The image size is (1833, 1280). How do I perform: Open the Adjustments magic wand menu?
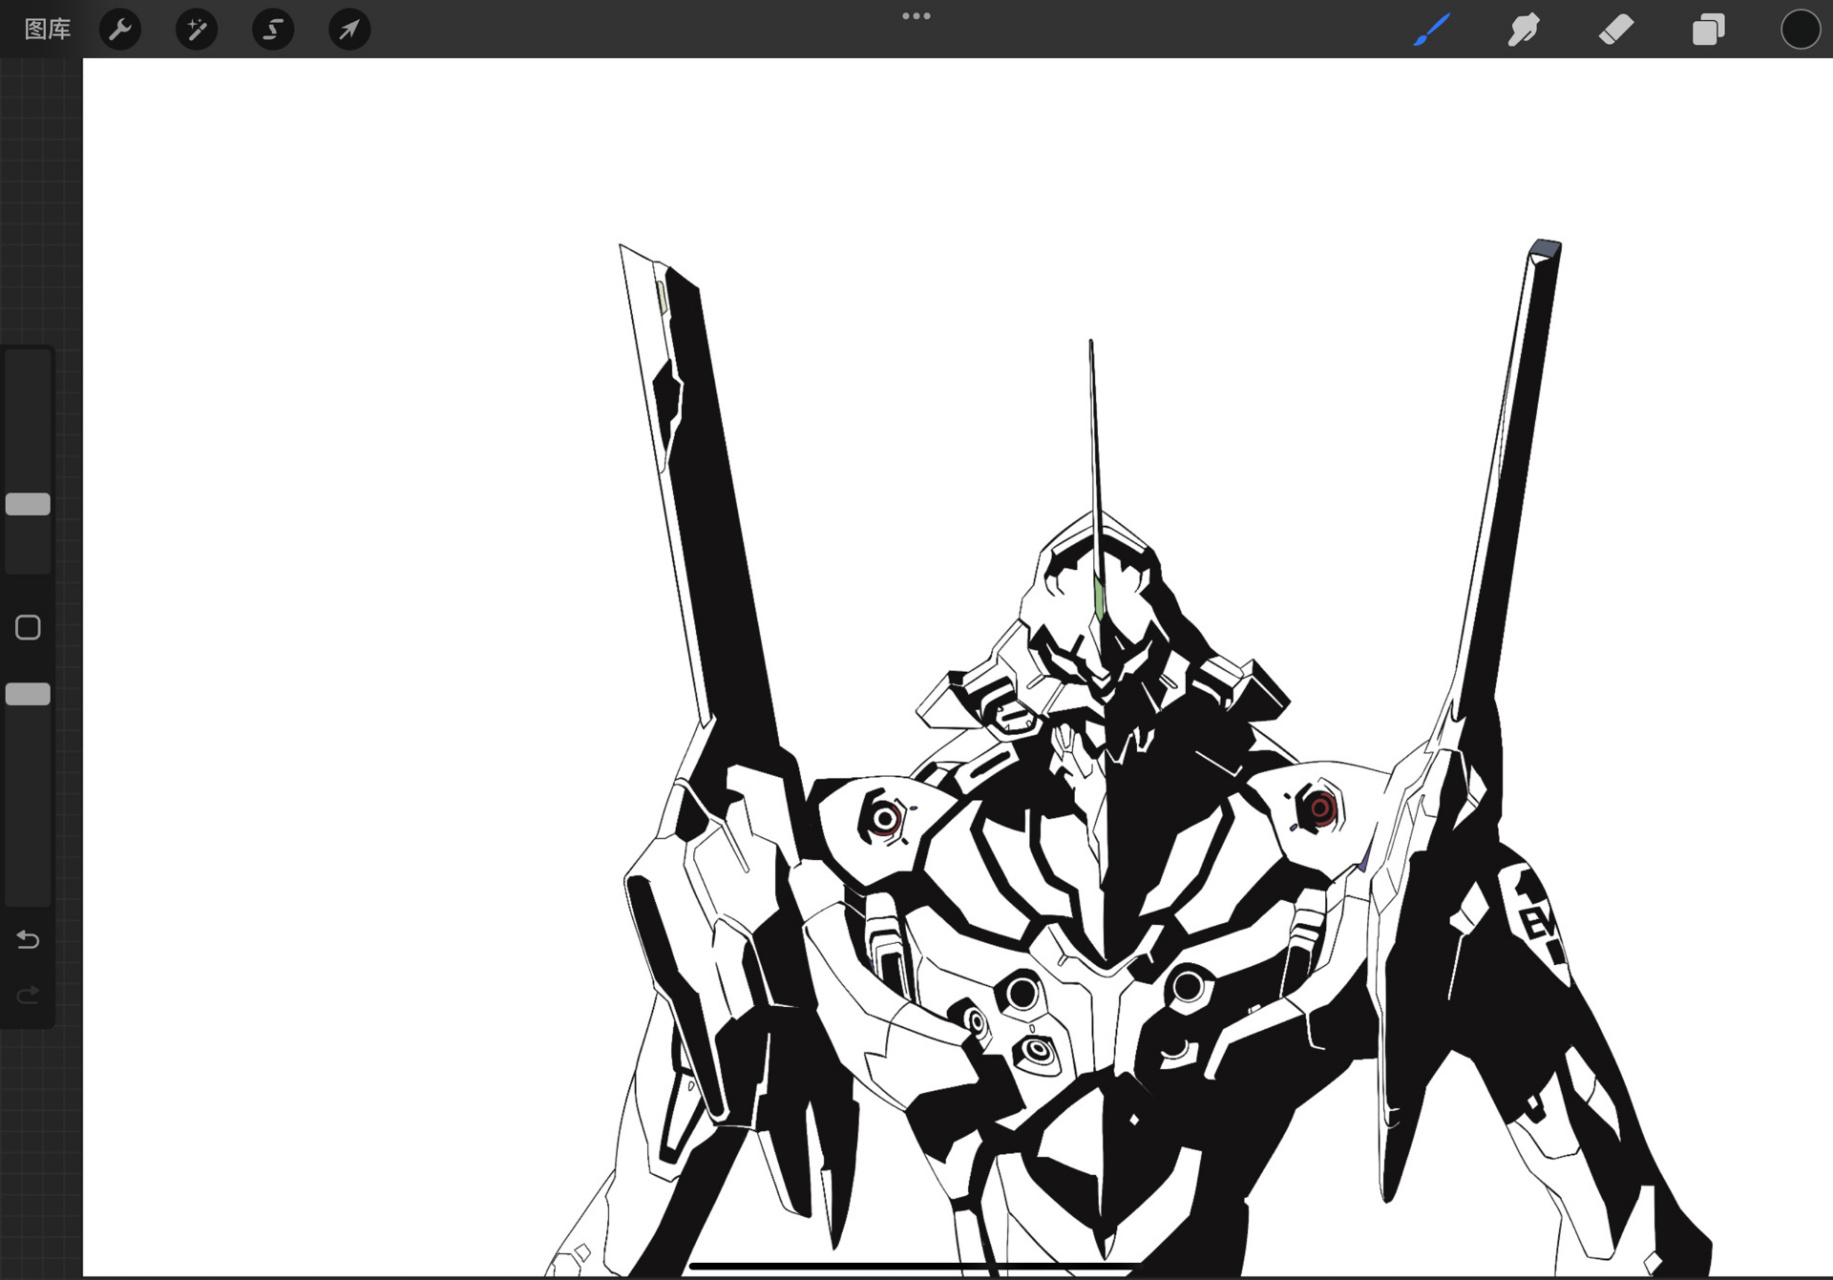[x=196, y=29]
